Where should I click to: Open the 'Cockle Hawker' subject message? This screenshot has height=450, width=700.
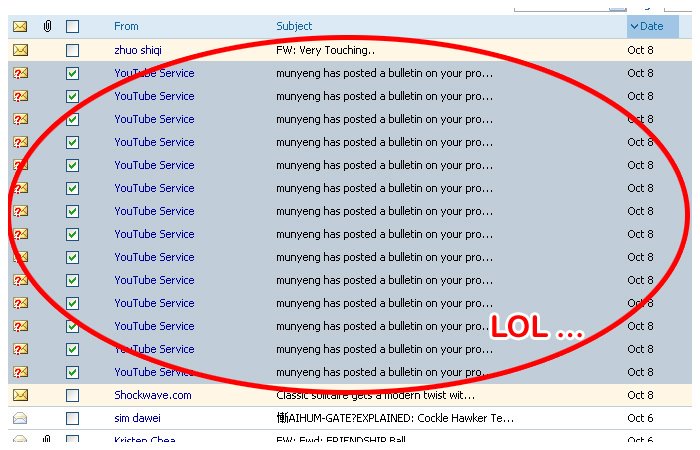[x=395, y=418]
